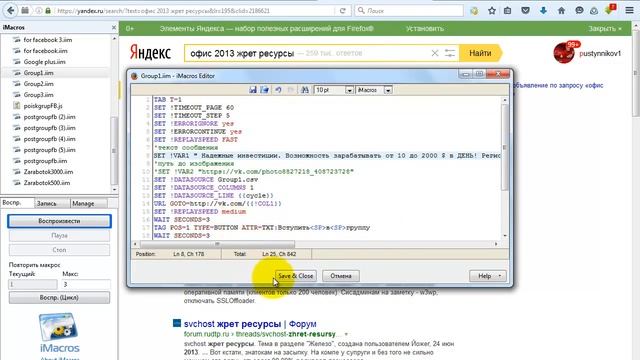The width and height of the screenshot is (640, 360).
Task: Select postgroupfb (2).iim macro
Action: (49, 117)
